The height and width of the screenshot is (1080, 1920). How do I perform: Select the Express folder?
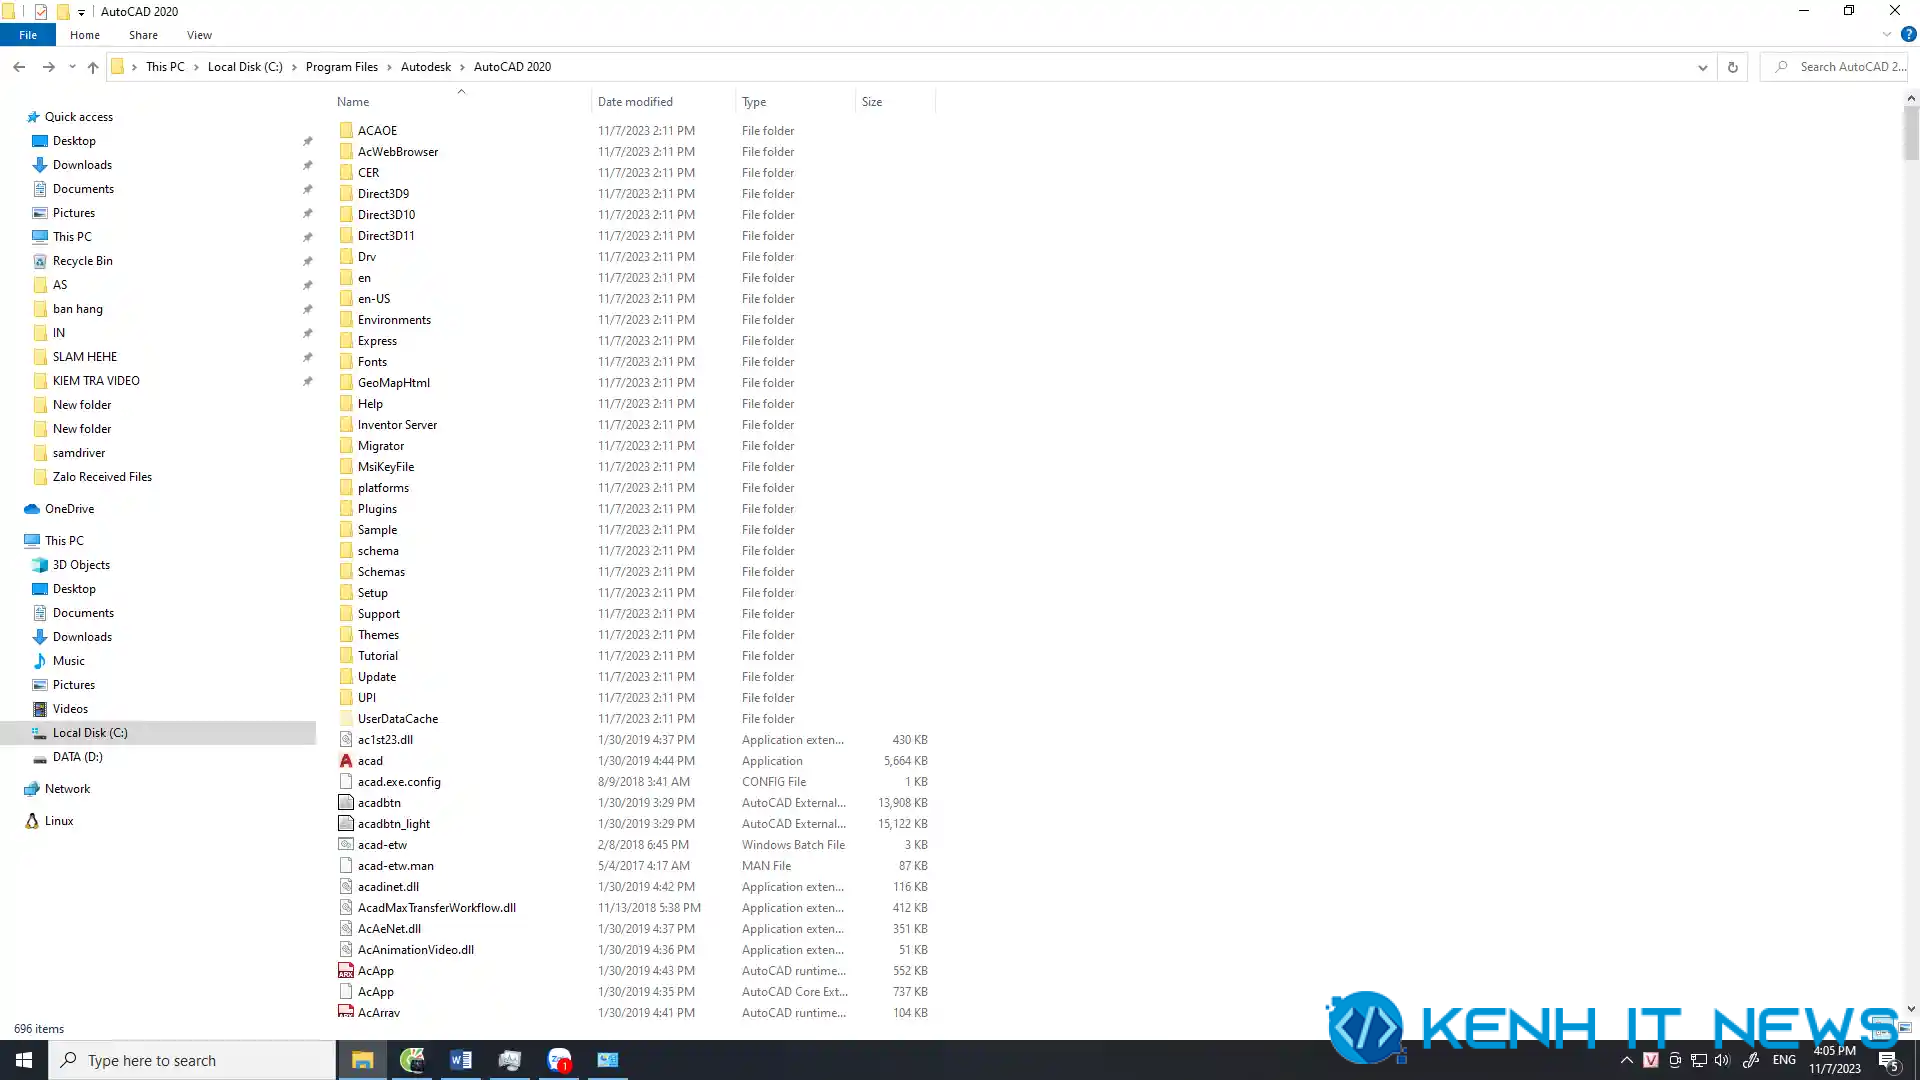[377, 340]
